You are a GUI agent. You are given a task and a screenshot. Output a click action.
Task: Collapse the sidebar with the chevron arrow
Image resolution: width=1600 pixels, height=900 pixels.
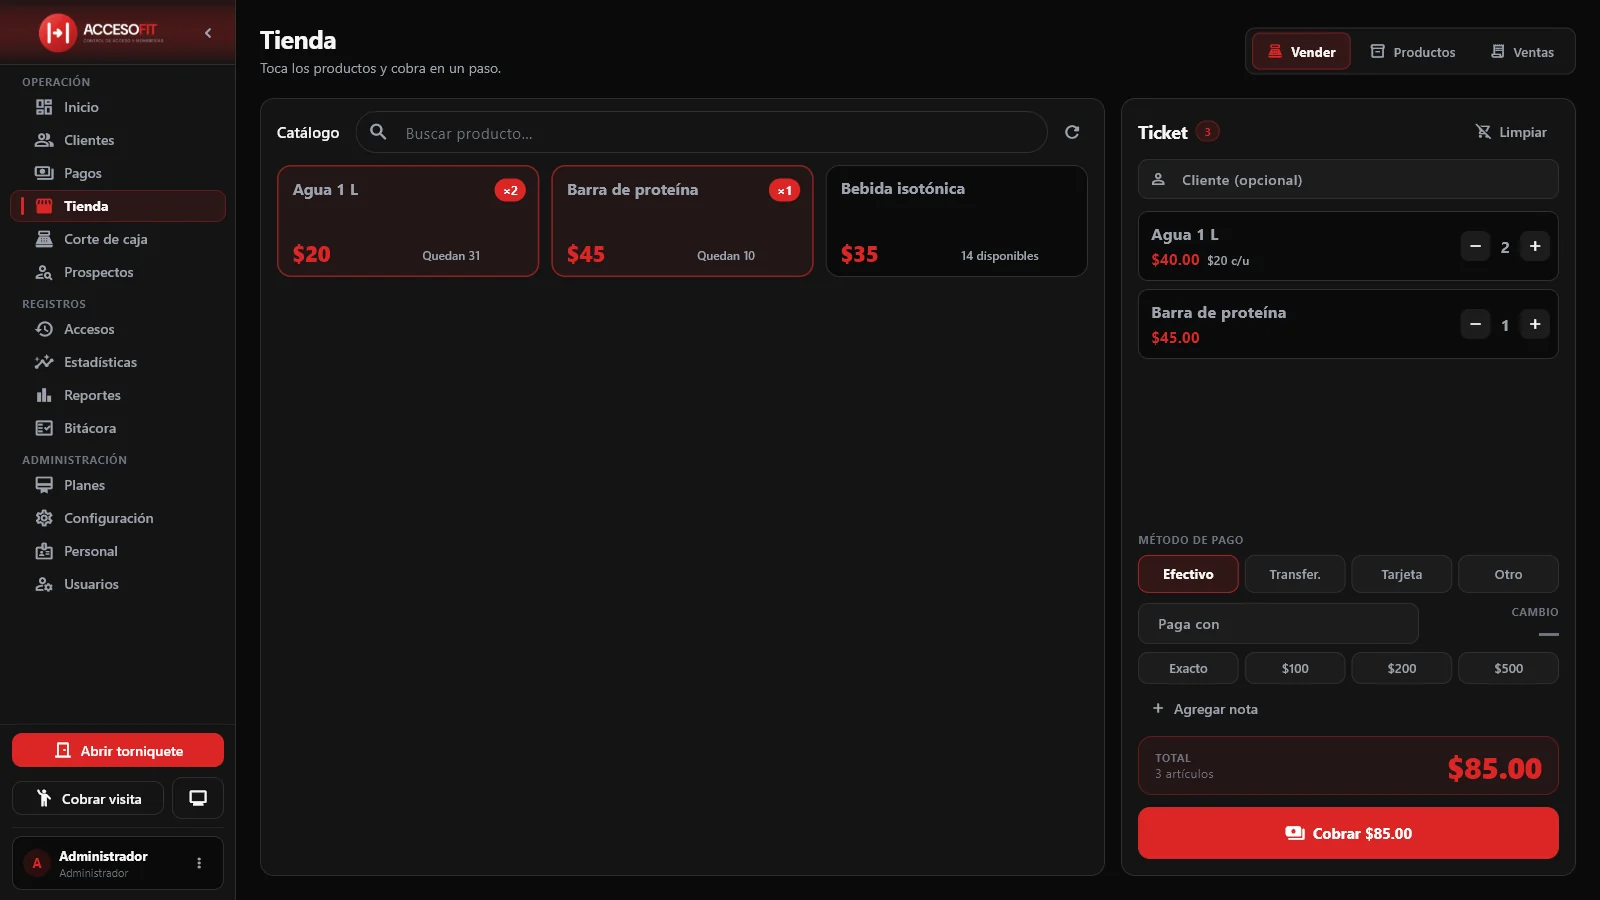(208, 33)
